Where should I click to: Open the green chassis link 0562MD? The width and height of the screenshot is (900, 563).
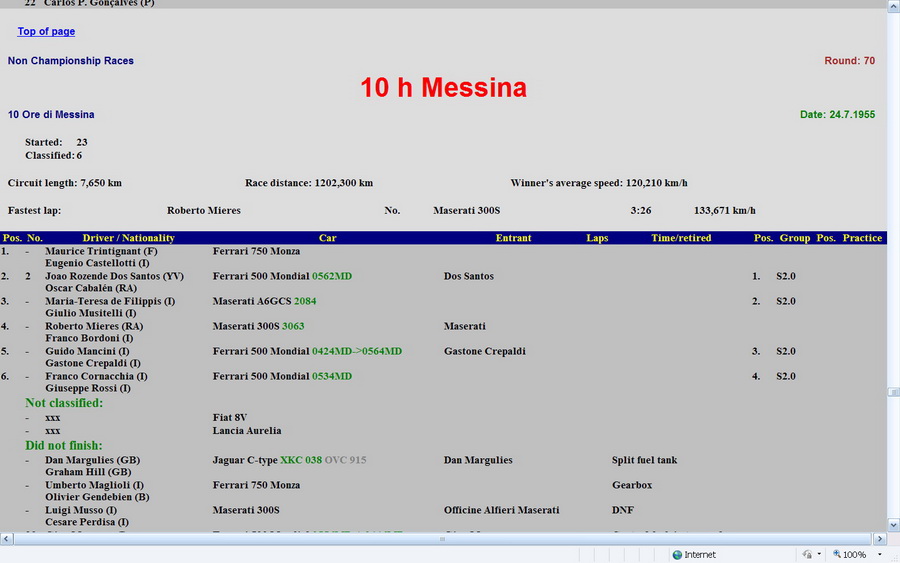pos(332,276)
